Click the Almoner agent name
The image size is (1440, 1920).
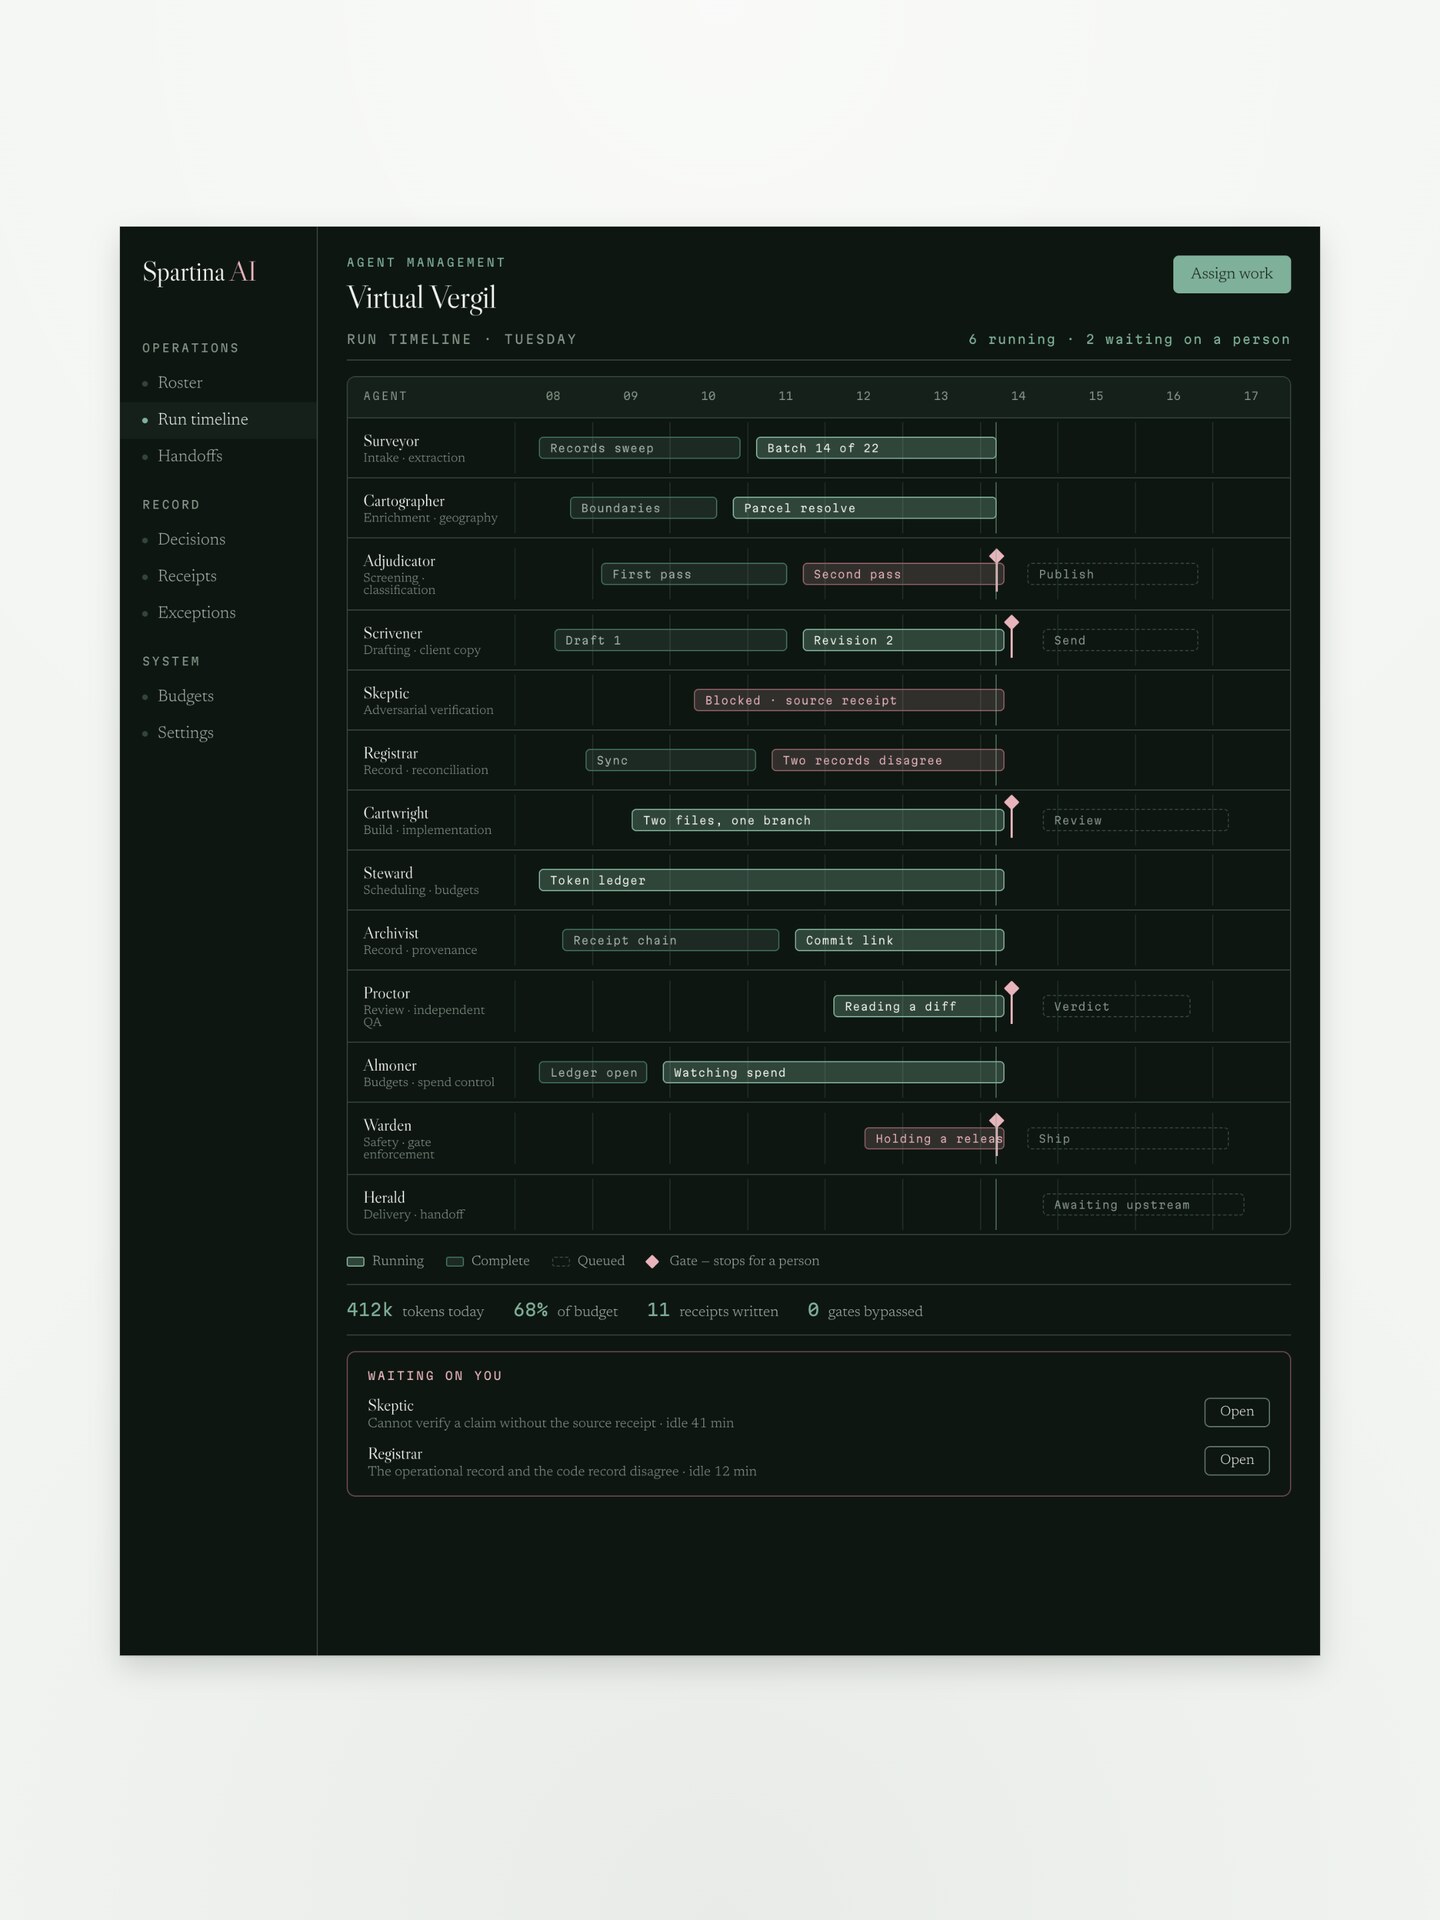tap(390, 1065)
